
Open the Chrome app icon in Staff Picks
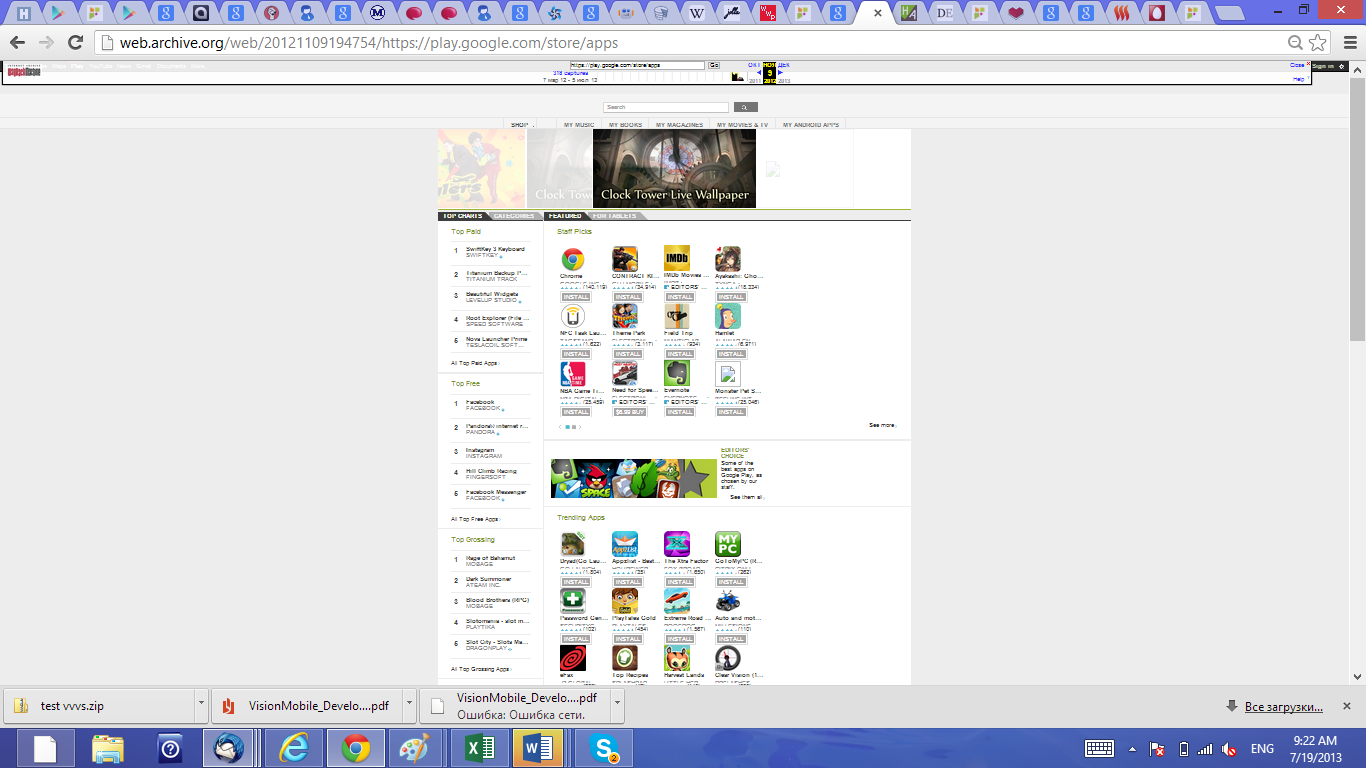pyautogui.click(x=573, y=260)
